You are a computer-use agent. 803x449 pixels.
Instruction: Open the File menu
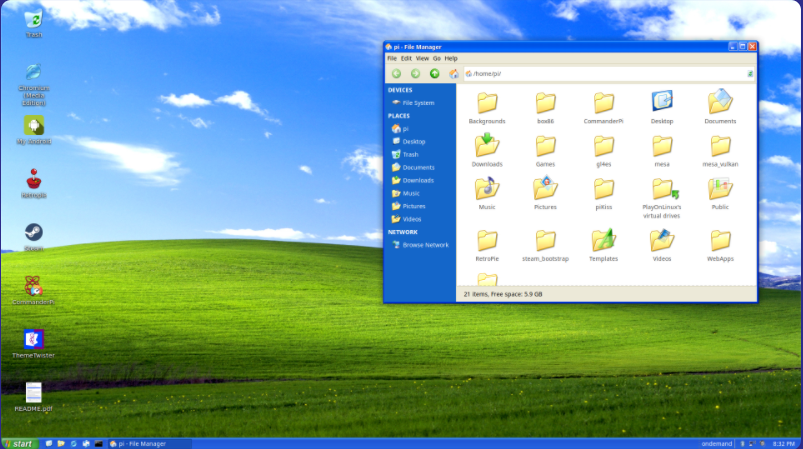click(x=392, y=59)
